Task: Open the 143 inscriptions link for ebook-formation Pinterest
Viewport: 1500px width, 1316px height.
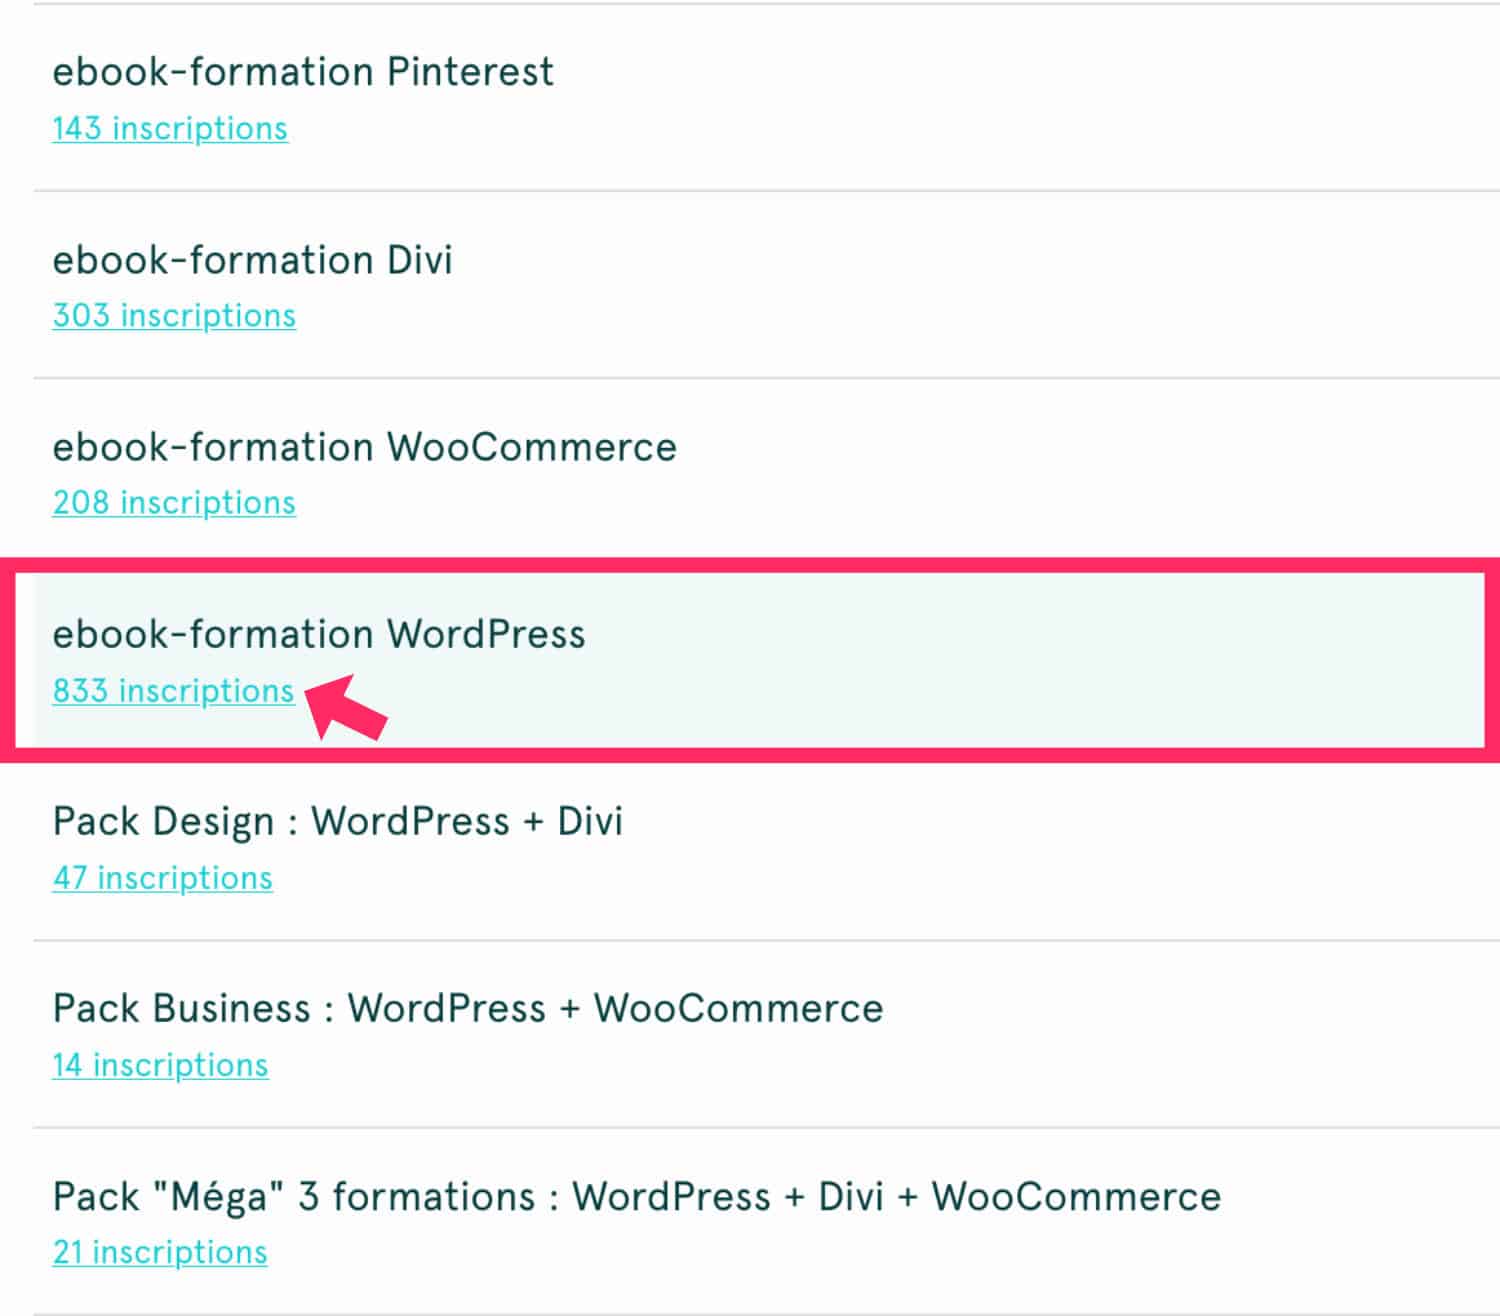Action: tap(170, 127)
